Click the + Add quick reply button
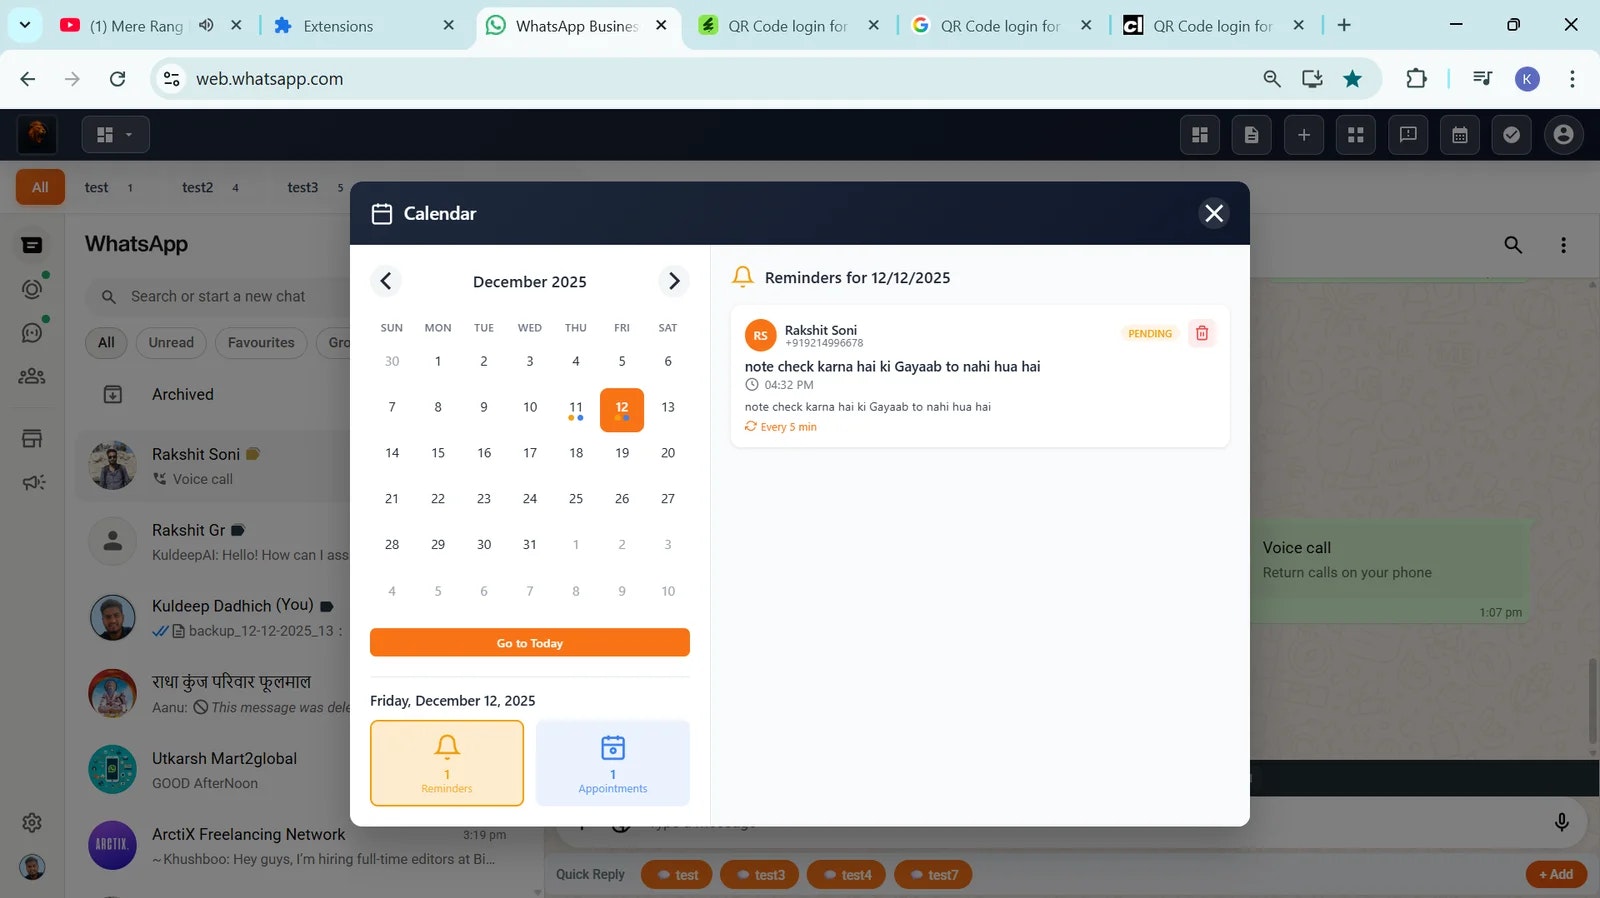Image resolution: width=1600 pixels, height=898 pixels. tap(1556, 874)
